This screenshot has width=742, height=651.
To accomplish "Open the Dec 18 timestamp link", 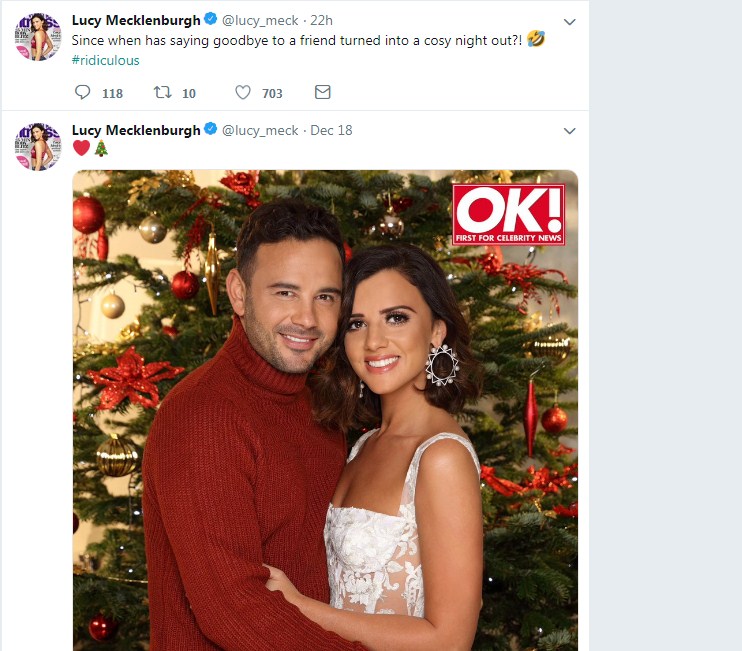I will 331,130.
